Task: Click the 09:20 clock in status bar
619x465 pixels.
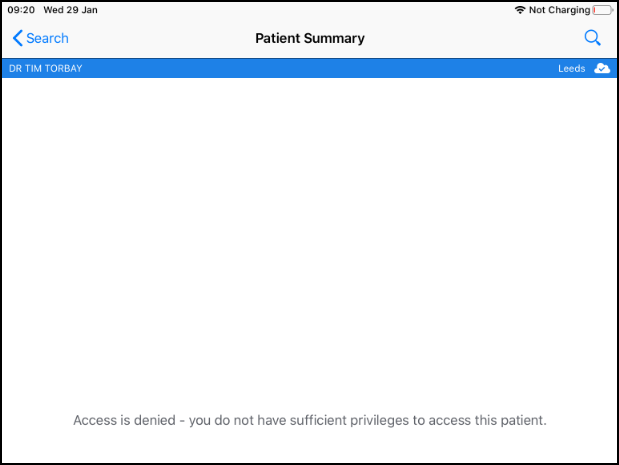Action: point(21,9)
